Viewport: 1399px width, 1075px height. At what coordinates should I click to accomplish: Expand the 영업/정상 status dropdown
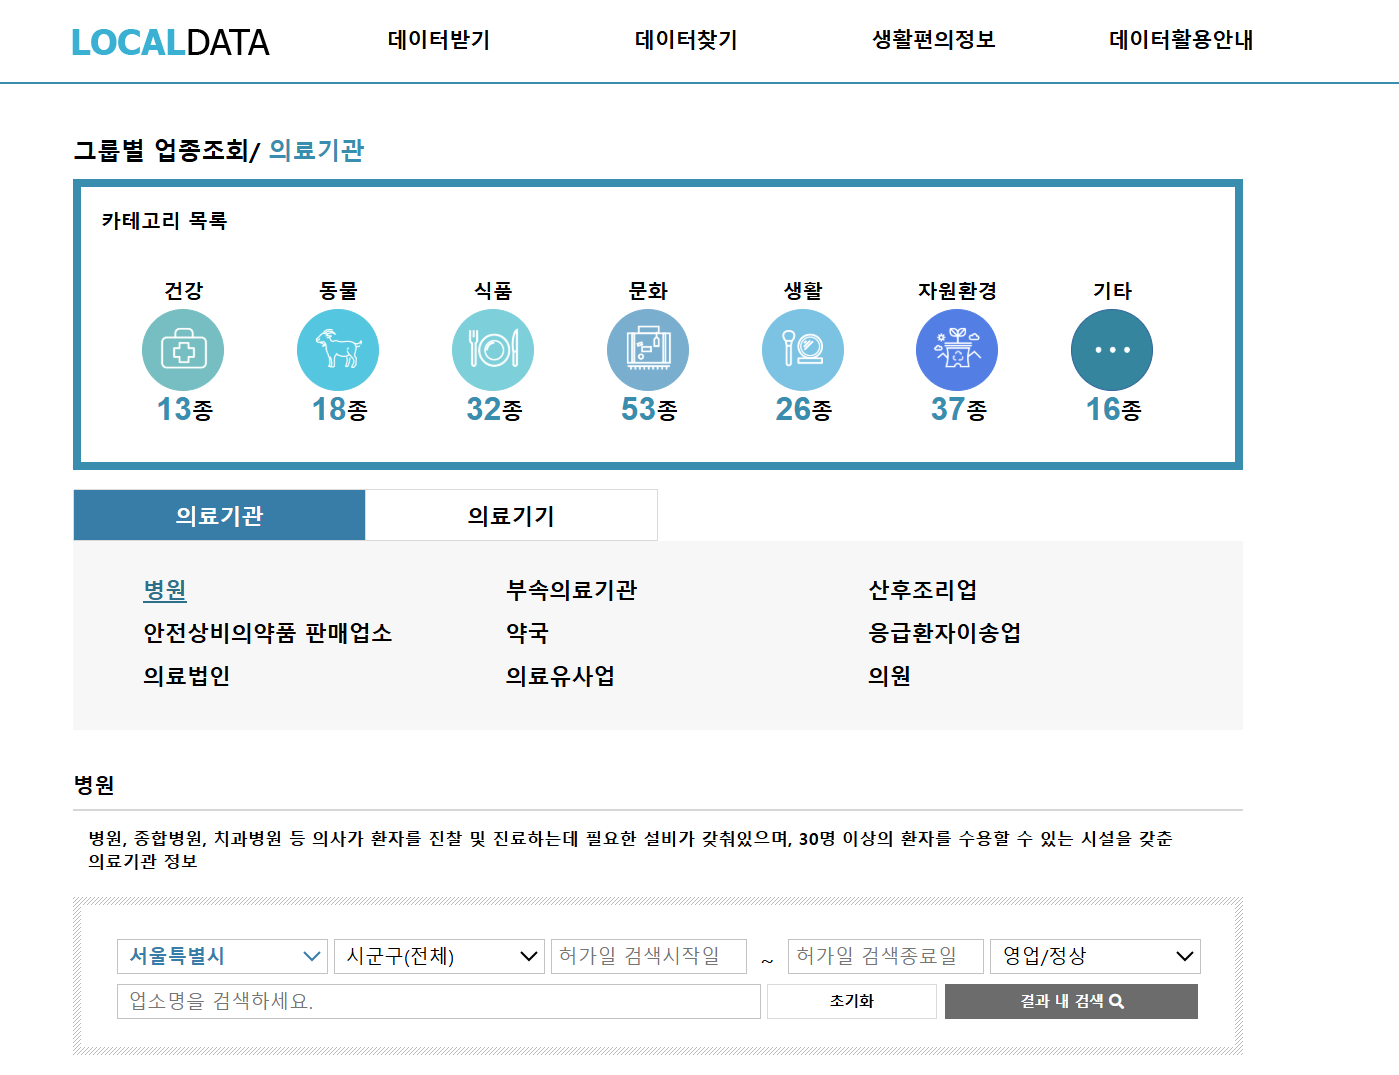1095,956
